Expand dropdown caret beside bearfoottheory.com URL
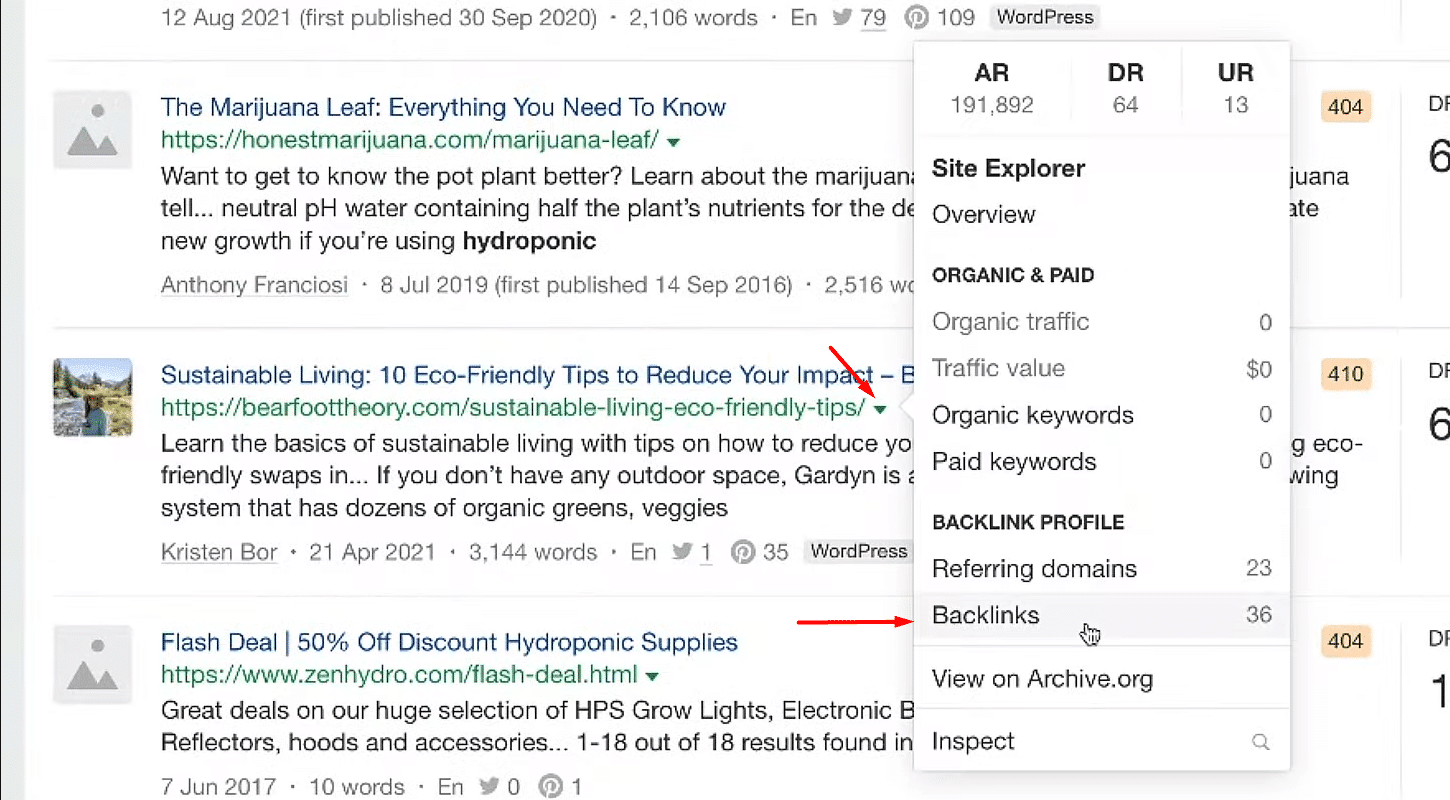 point(879,409)
